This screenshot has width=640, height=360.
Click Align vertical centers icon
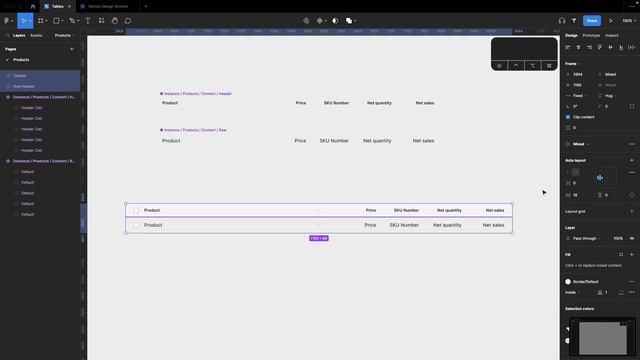point(610,47)
